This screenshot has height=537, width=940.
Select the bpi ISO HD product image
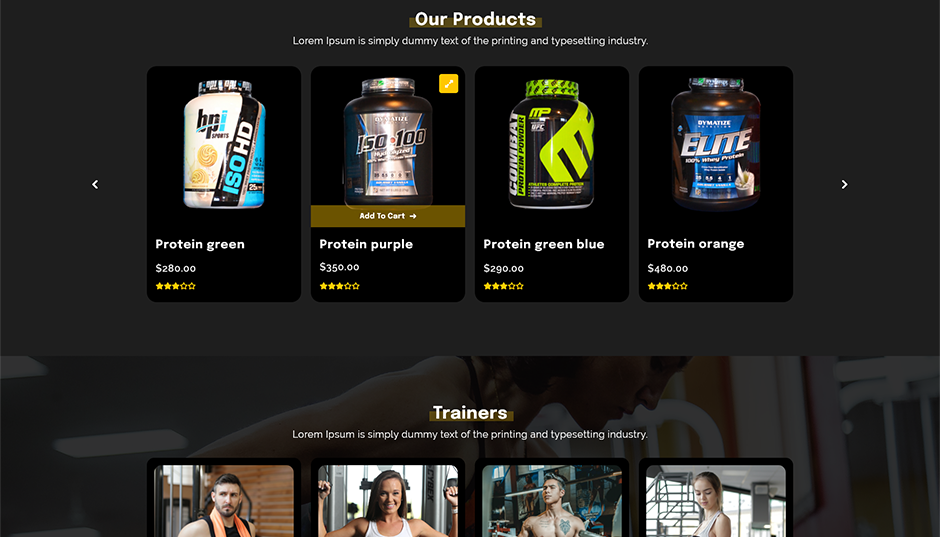pyautogui.click(x=224, y=144)
